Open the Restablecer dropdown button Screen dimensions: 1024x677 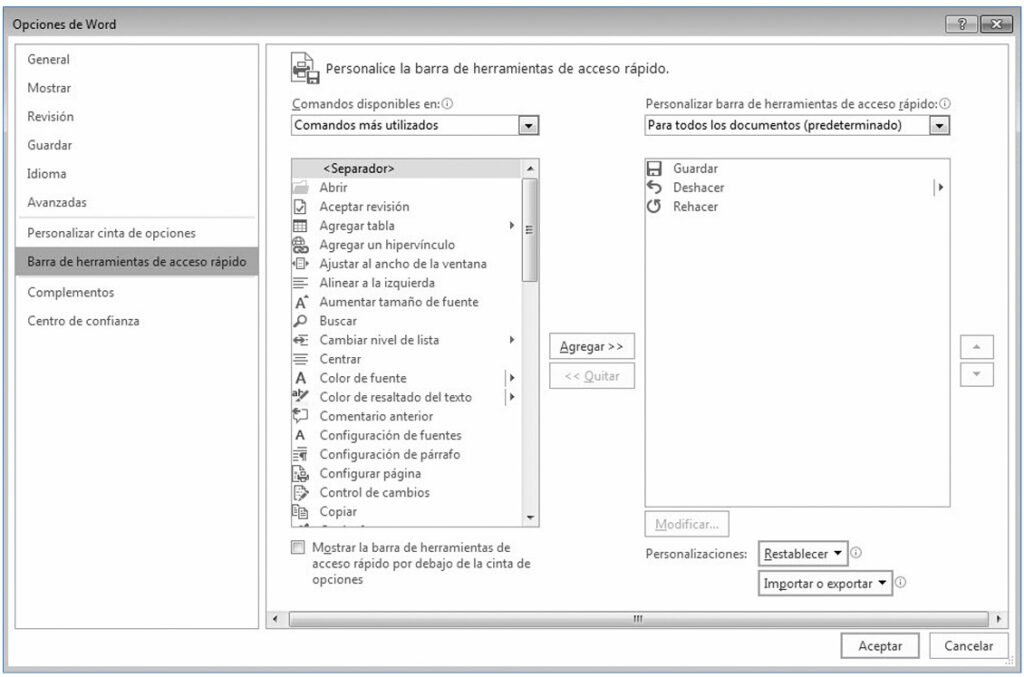[803, 554]
